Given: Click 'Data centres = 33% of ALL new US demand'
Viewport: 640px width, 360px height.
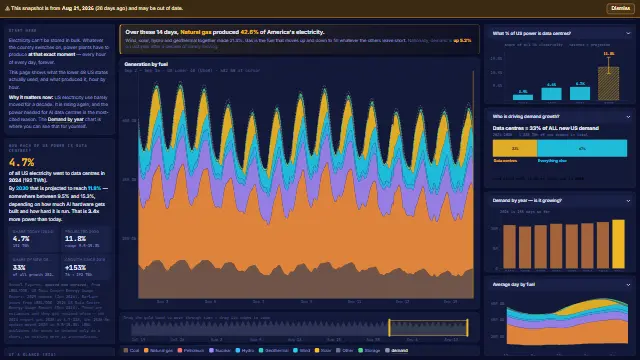Looking at the screenshot, I should click(545, 128).
